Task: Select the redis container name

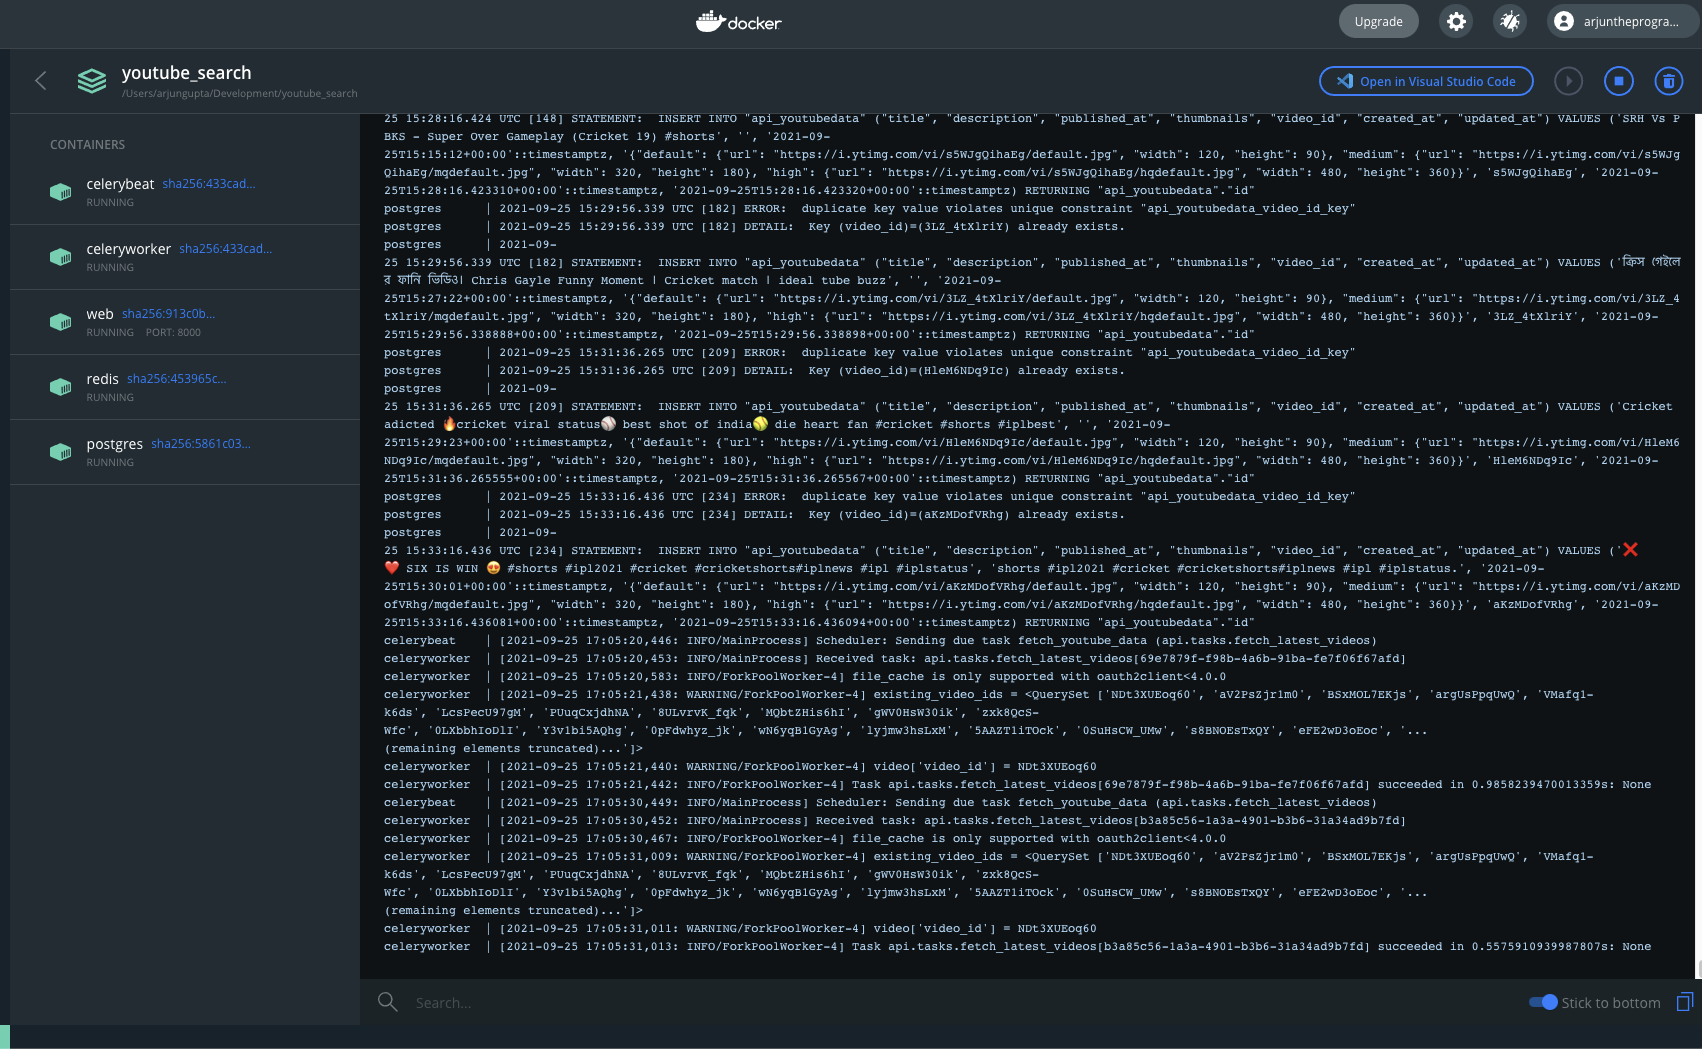Action: coord(103,379)
